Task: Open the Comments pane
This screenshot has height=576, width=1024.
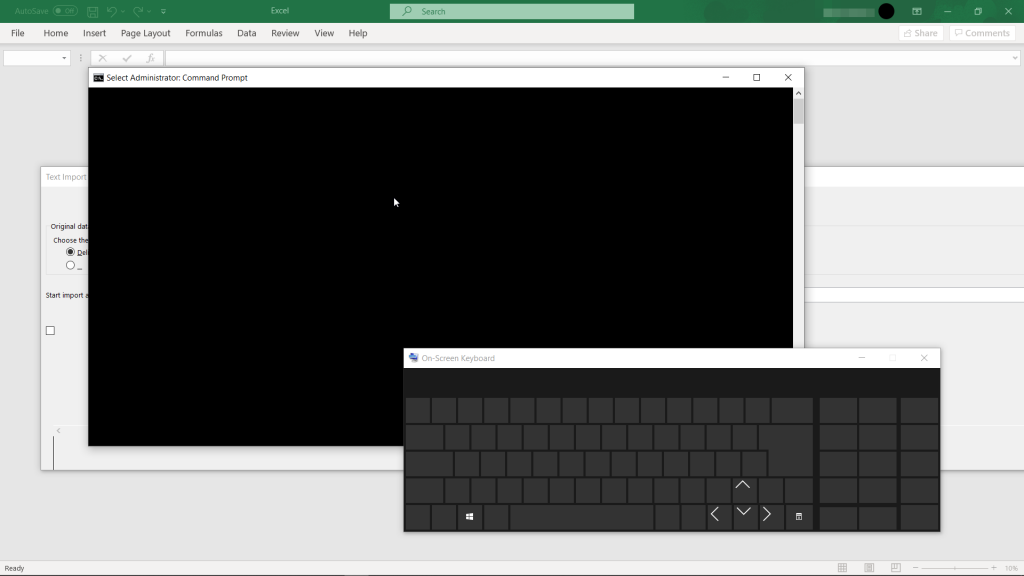Action: pos(981,32)
